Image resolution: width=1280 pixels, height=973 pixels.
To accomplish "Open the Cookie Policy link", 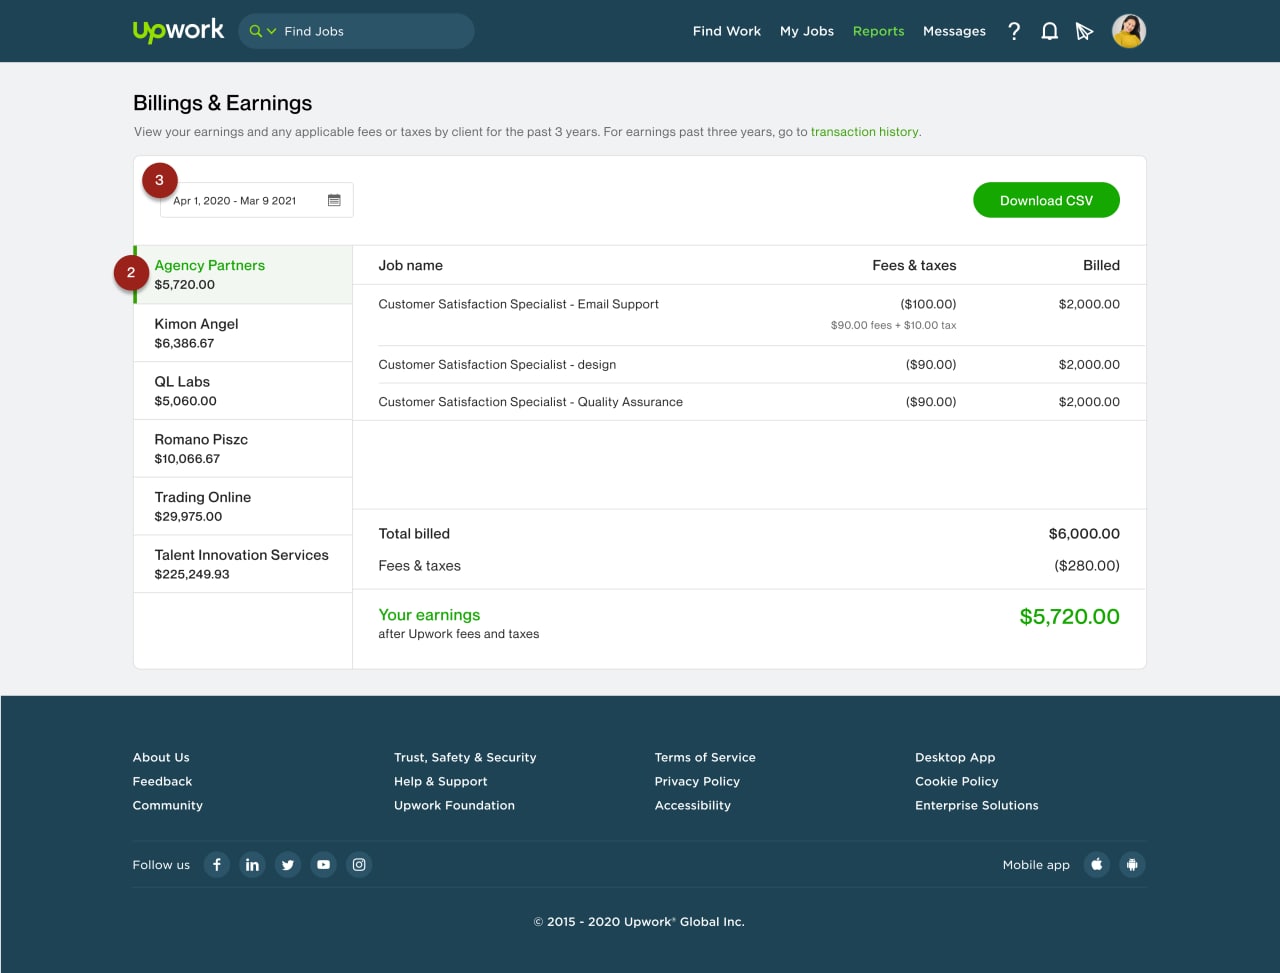I will 957,781.
